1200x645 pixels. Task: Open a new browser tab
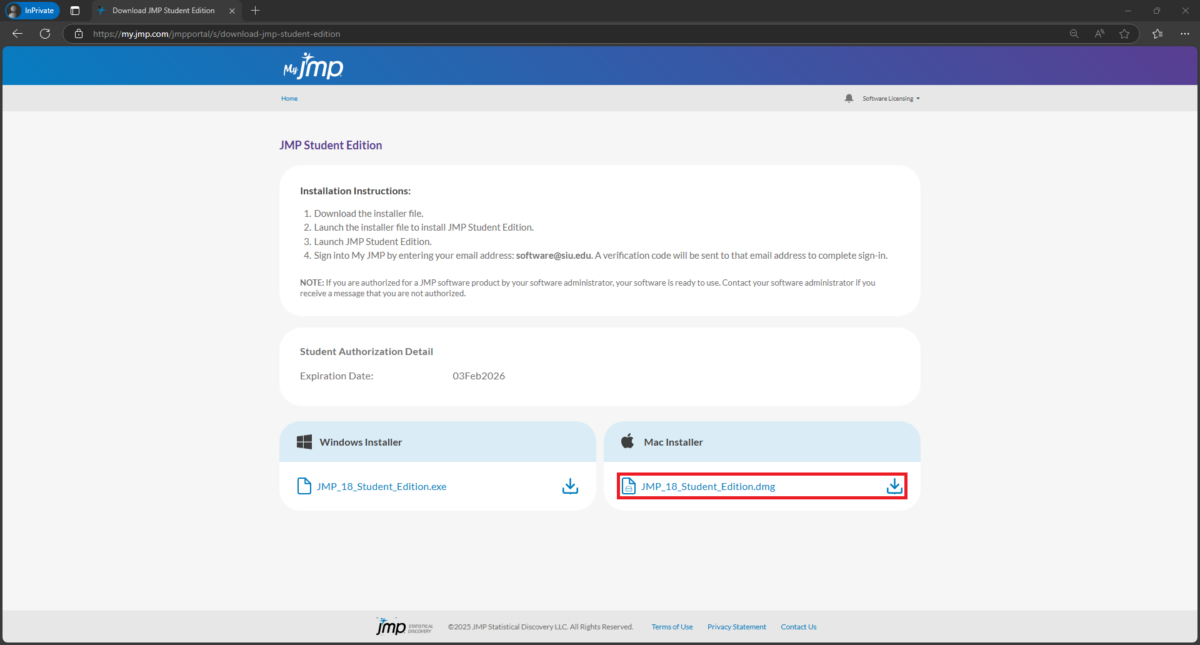tap(254, 11)
